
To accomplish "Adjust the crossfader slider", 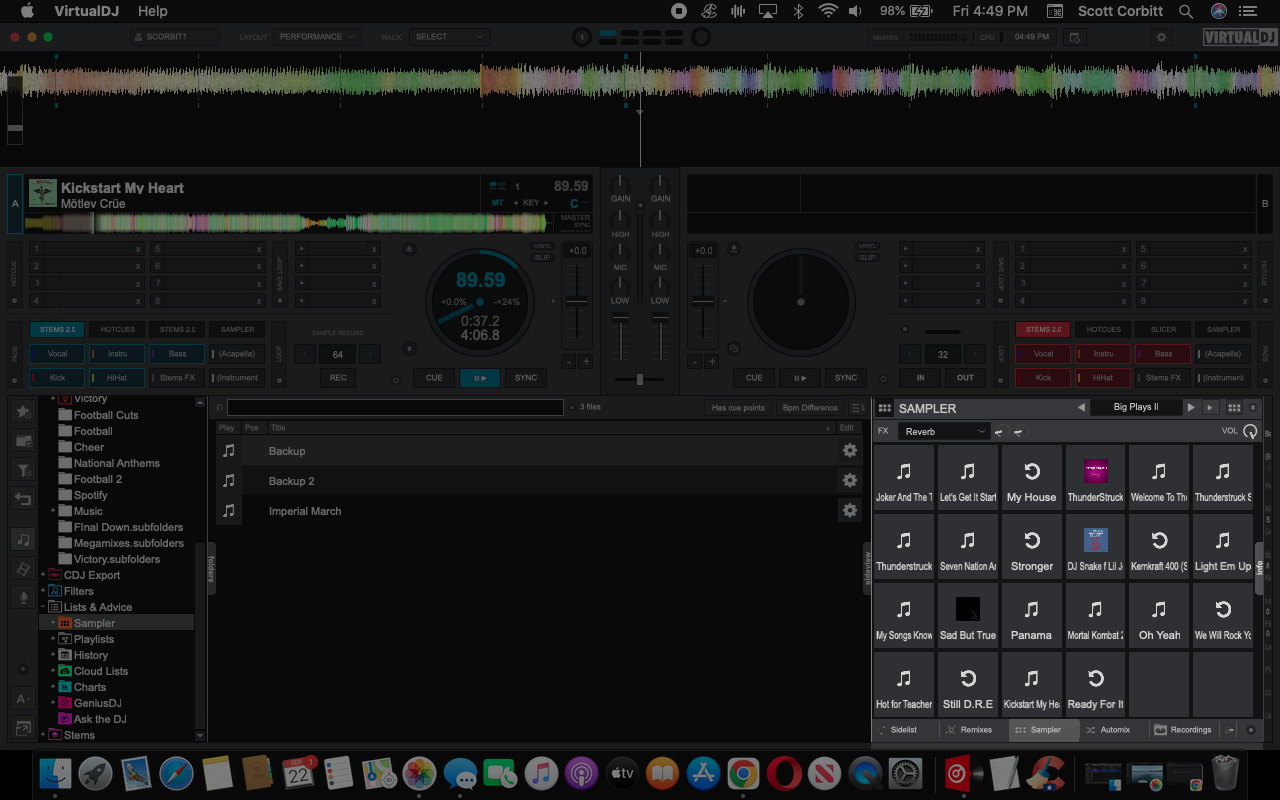I will [x=639, y=379].
